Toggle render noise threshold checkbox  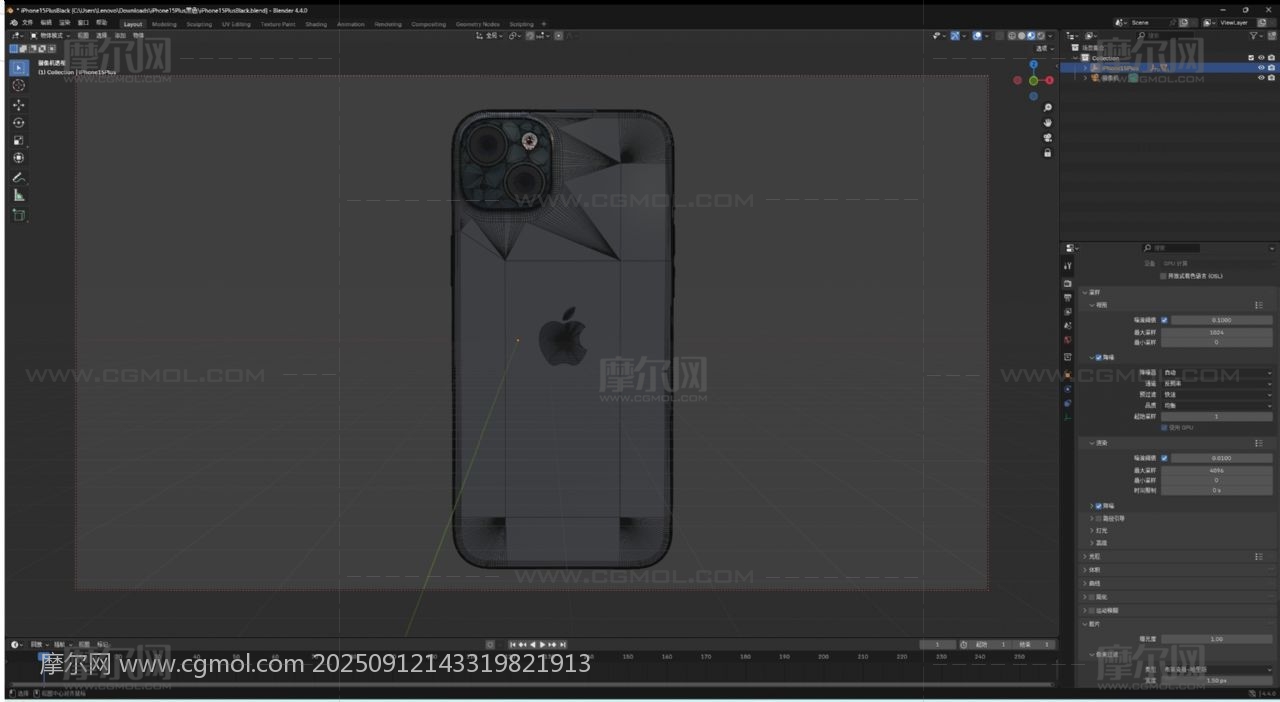[1164, 458]
